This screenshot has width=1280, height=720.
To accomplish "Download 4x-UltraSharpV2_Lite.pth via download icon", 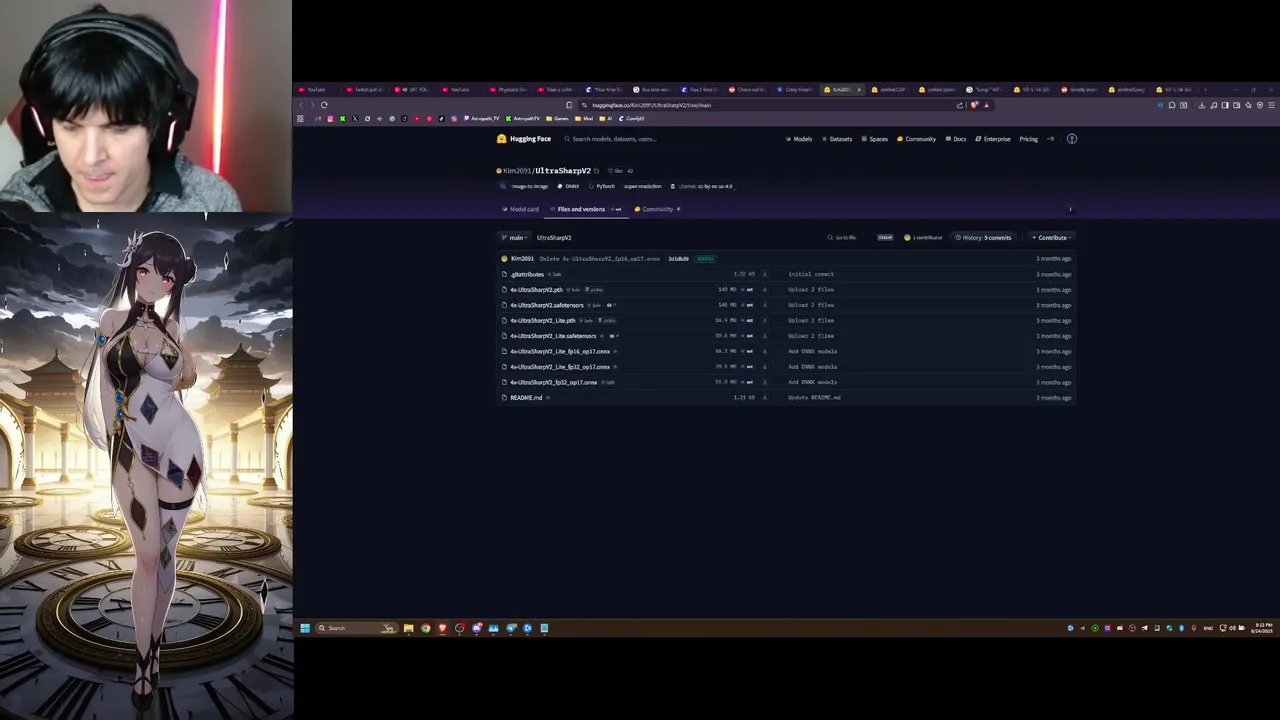I will pos(765,321).
